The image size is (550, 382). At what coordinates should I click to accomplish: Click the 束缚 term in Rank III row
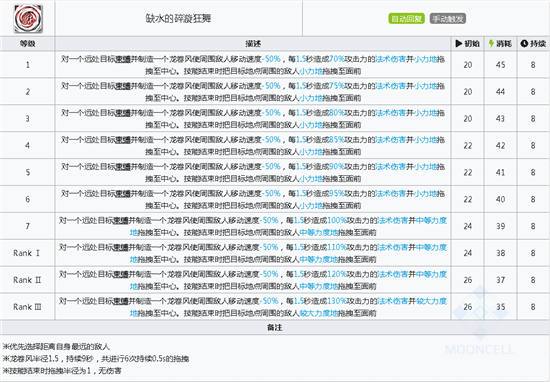[x=121, y=301]
